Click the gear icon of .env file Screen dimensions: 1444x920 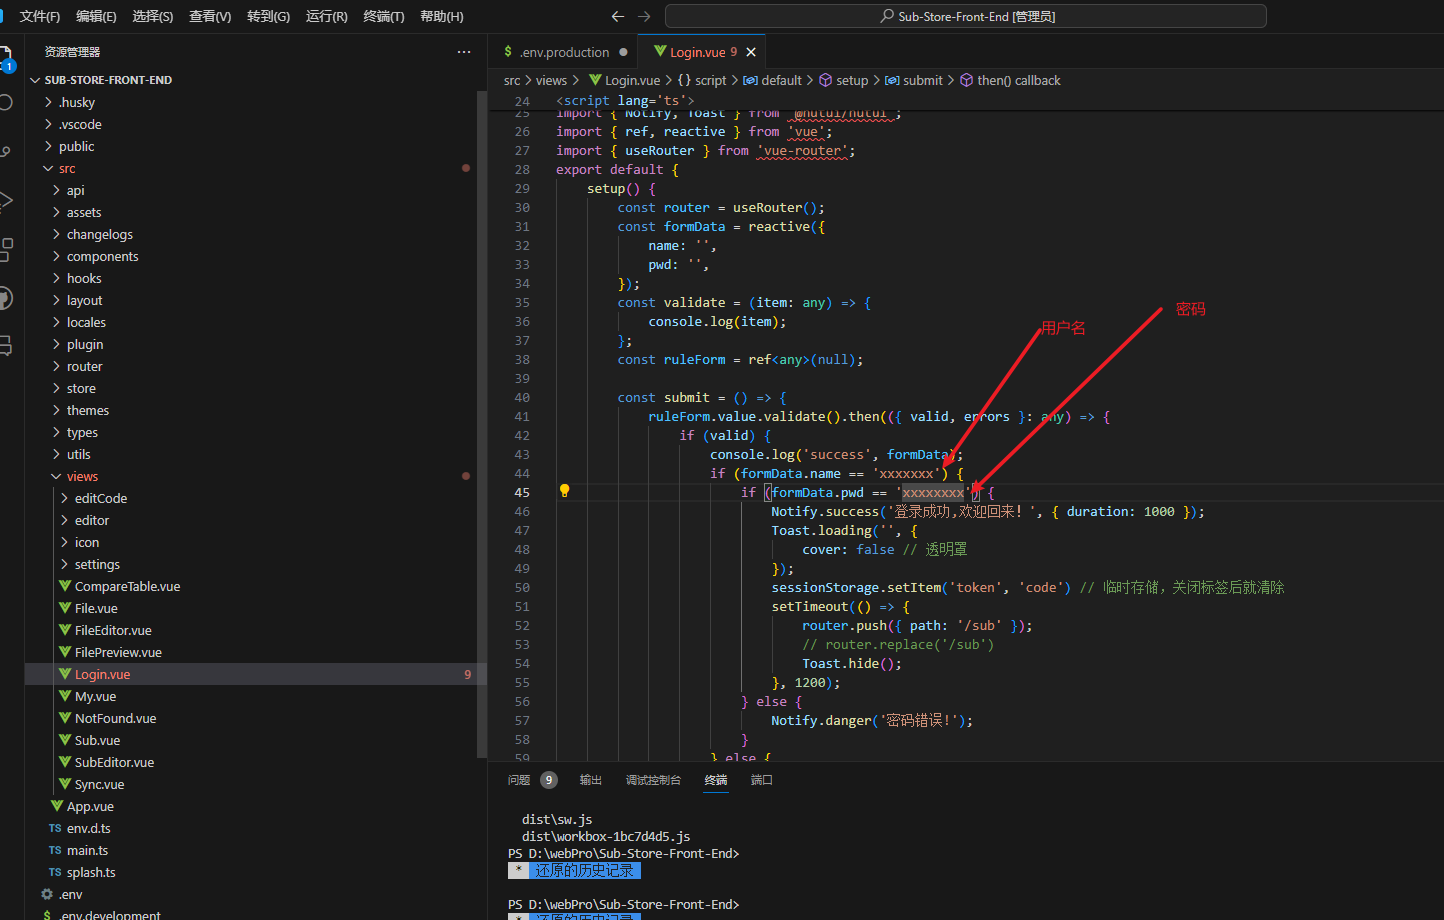(47, 894)
